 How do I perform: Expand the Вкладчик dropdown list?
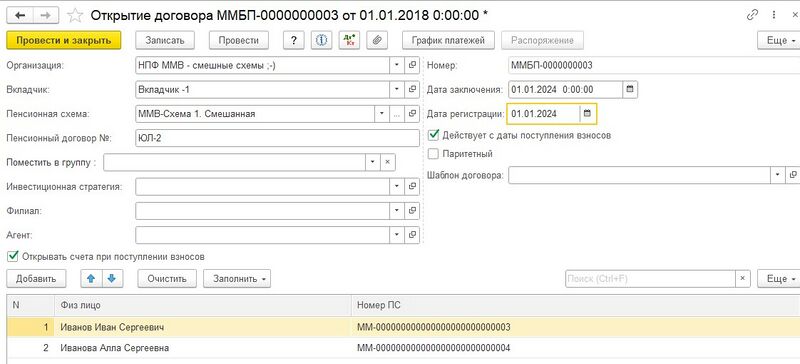pyautogui.click(x=397, y=89)
